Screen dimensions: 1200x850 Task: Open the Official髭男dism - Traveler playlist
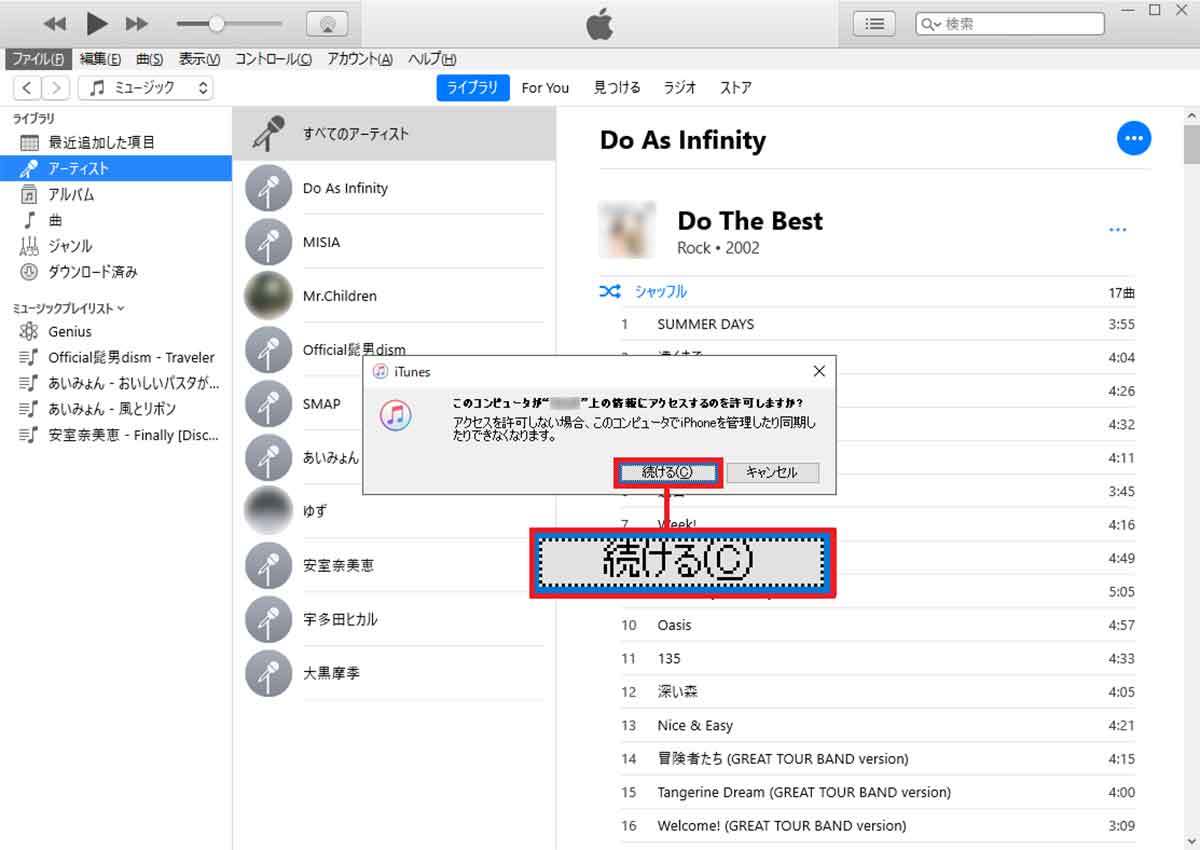(116, 357)
